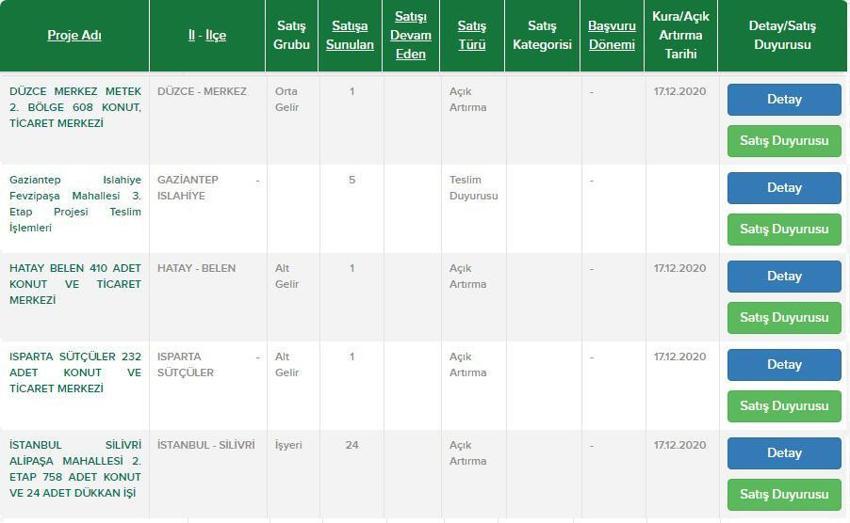
Task: Open ISPARTA SÜTÇÜLER 232 ADET KONUT project link
Action: [x=75, y=372]
